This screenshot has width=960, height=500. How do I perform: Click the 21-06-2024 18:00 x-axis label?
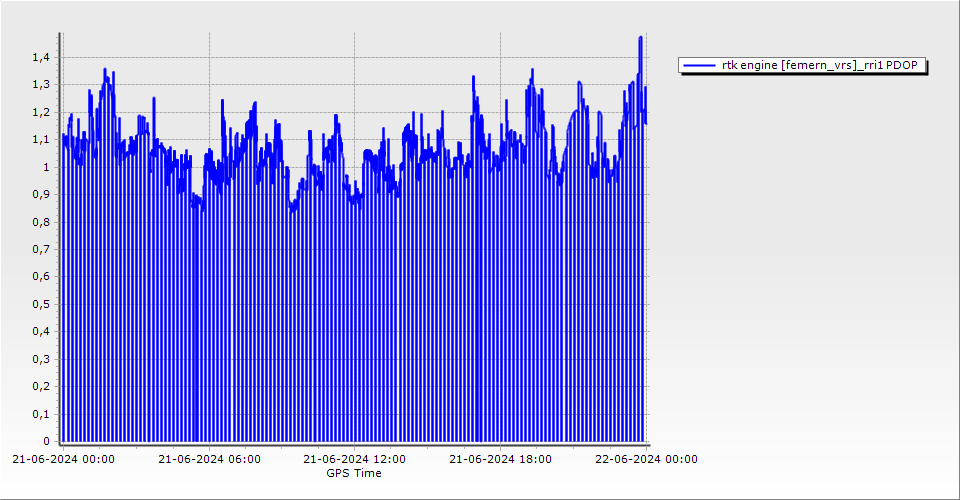click(501, 460)
